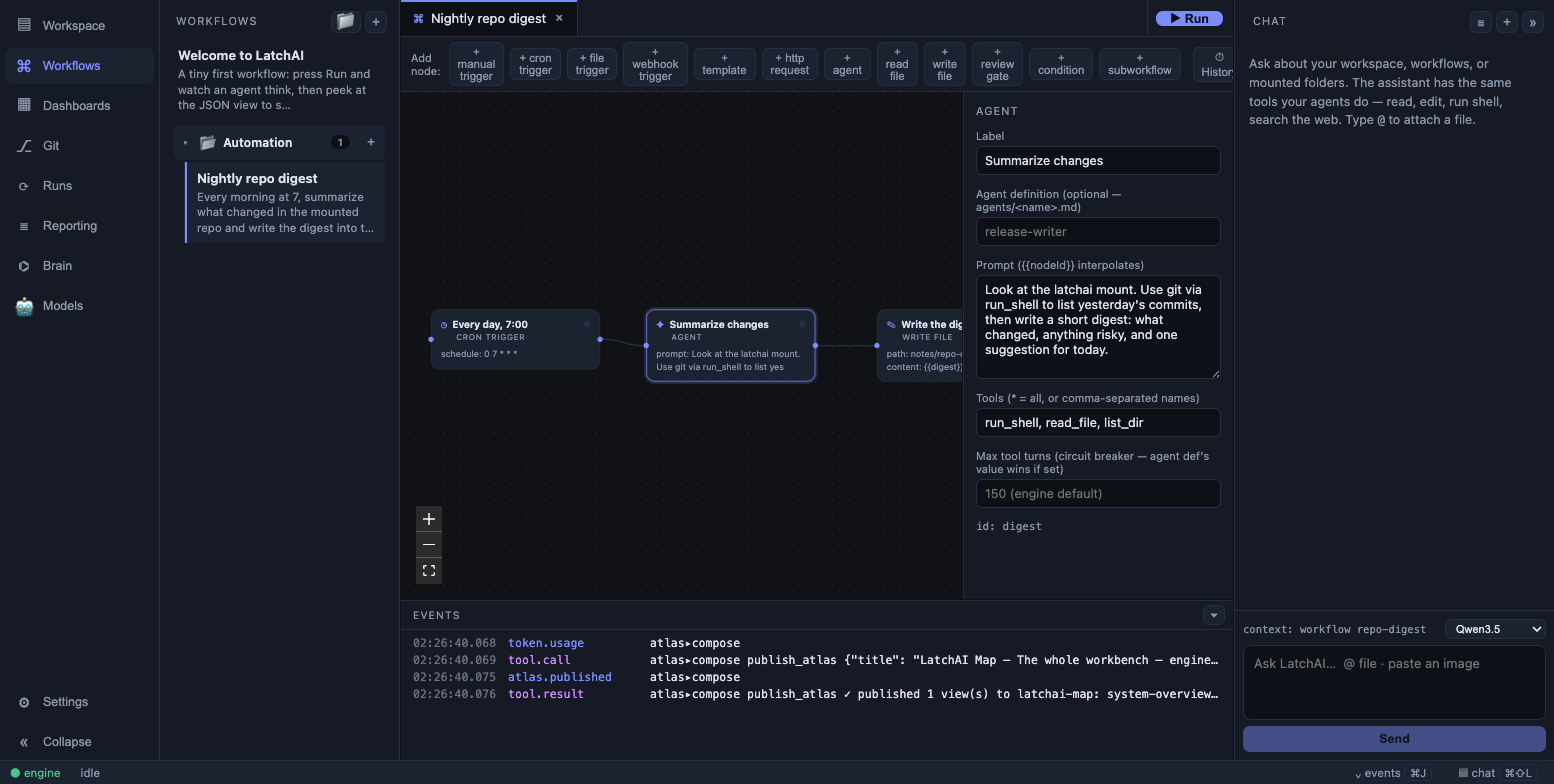The height and width of the screenshot is (784, 1554).
Task: Add an agent node
Action: [x=847, y=64]
